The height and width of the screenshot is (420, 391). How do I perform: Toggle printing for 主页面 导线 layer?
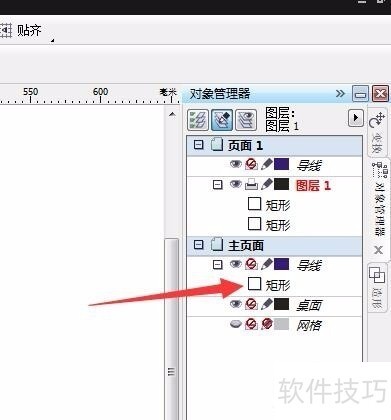coord(251,264)
